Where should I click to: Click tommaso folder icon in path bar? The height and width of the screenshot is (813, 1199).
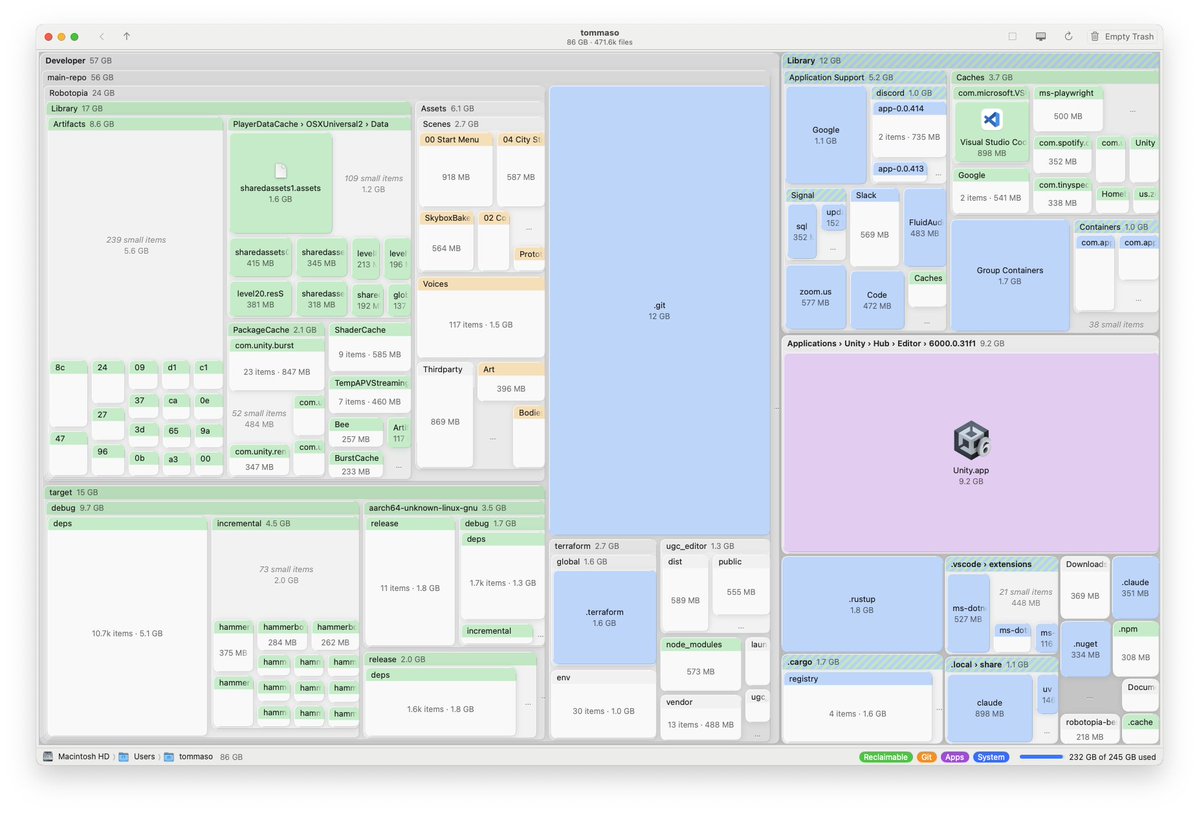point(169,756)
